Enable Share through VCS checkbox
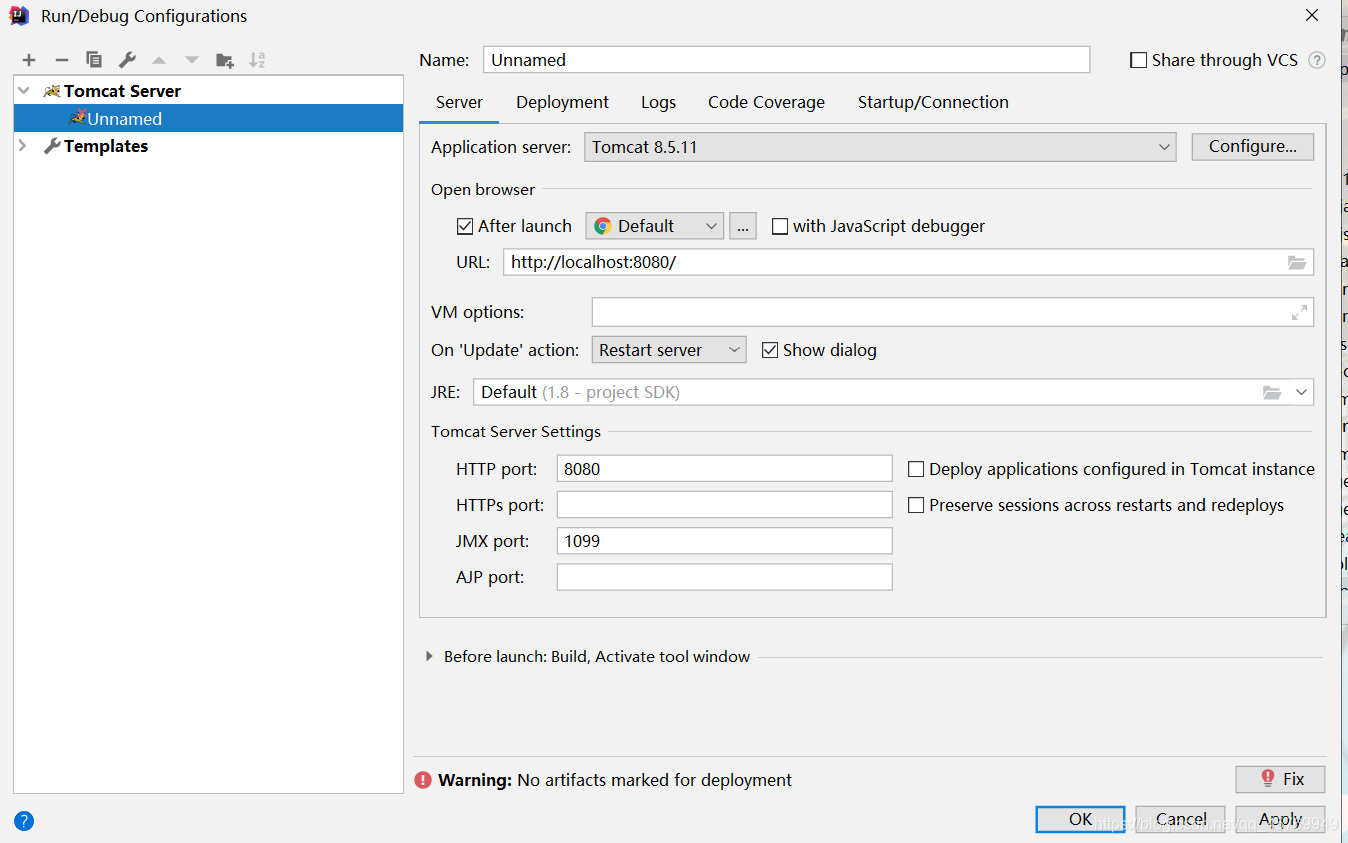Viewport: 1348px width, 843px height. (x=1138, y=60)
